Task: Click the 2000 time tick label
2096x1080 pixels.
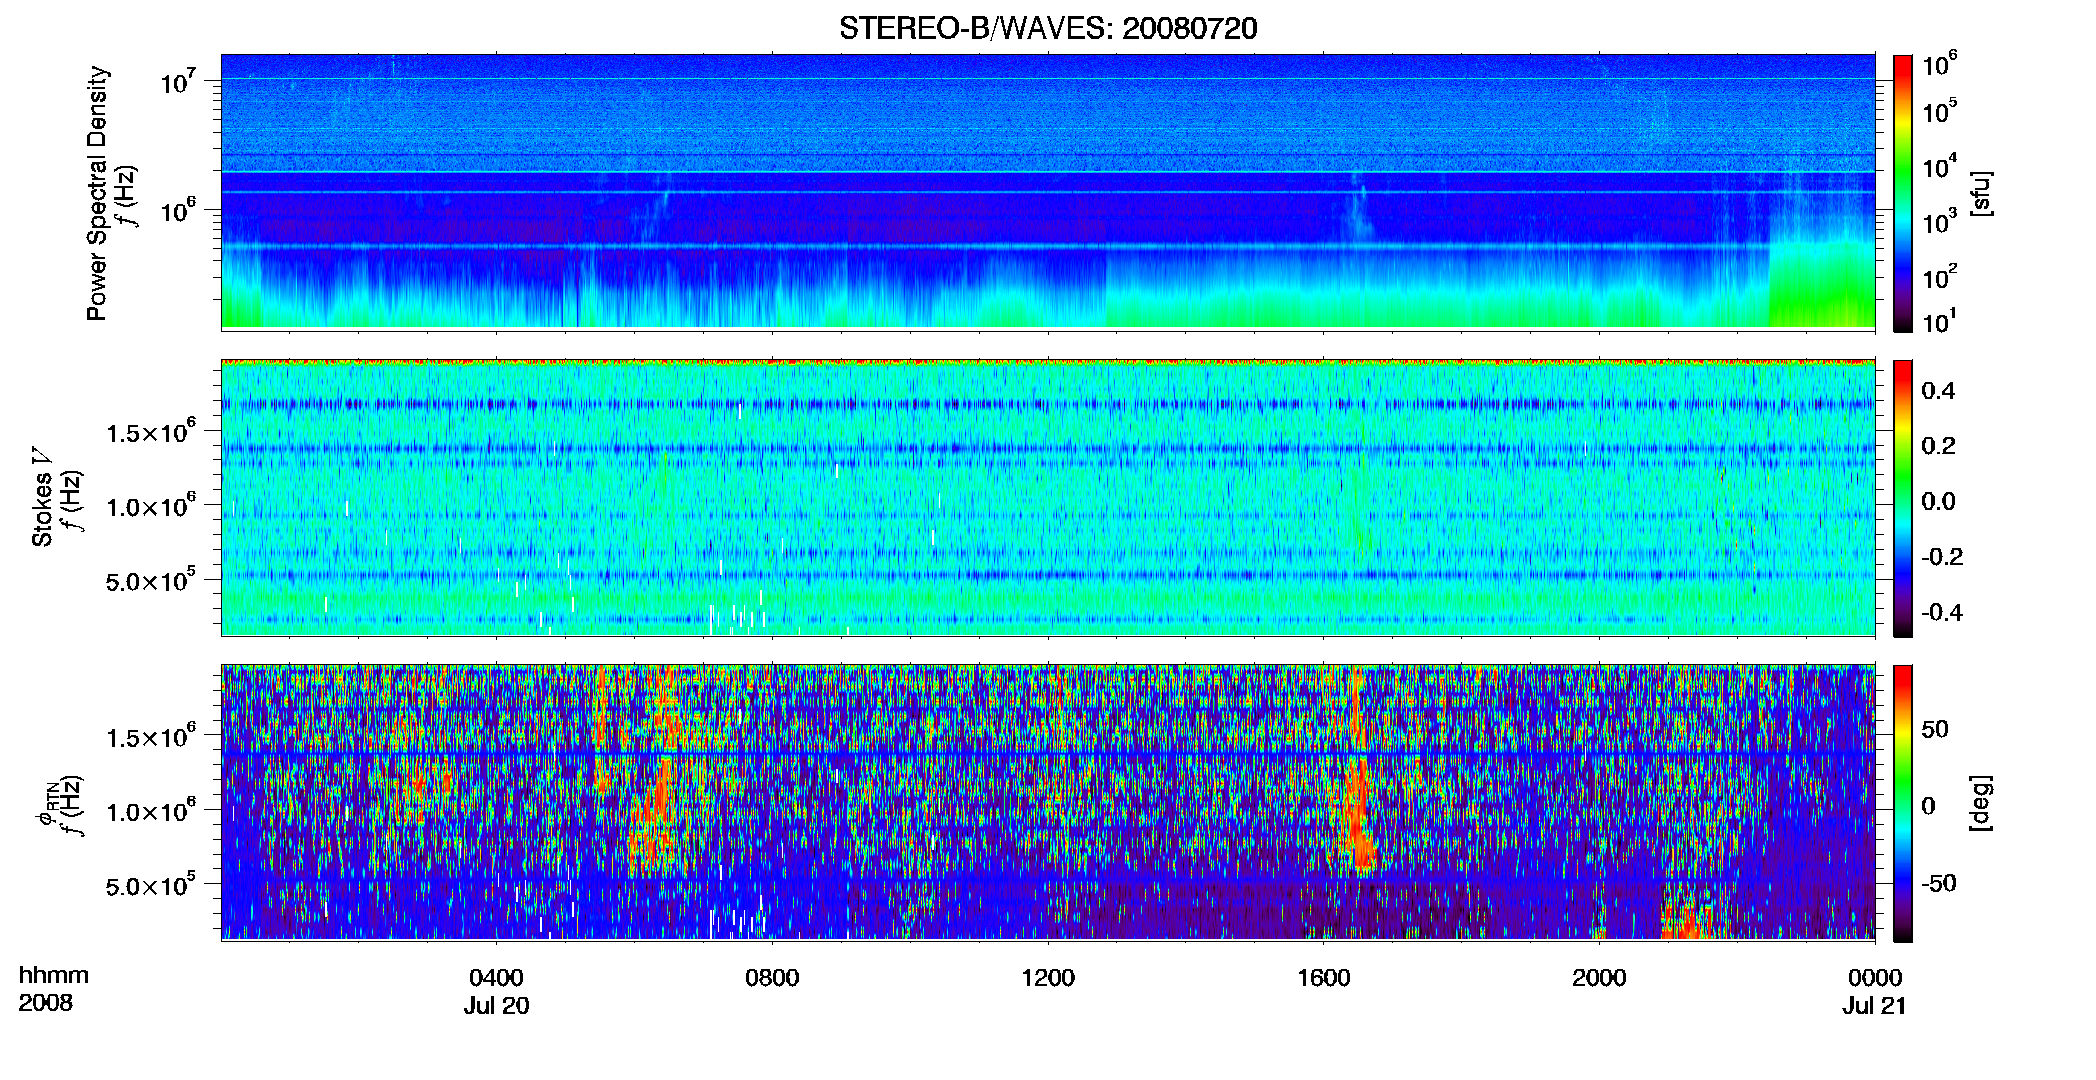Action: tap(1599, 978)
